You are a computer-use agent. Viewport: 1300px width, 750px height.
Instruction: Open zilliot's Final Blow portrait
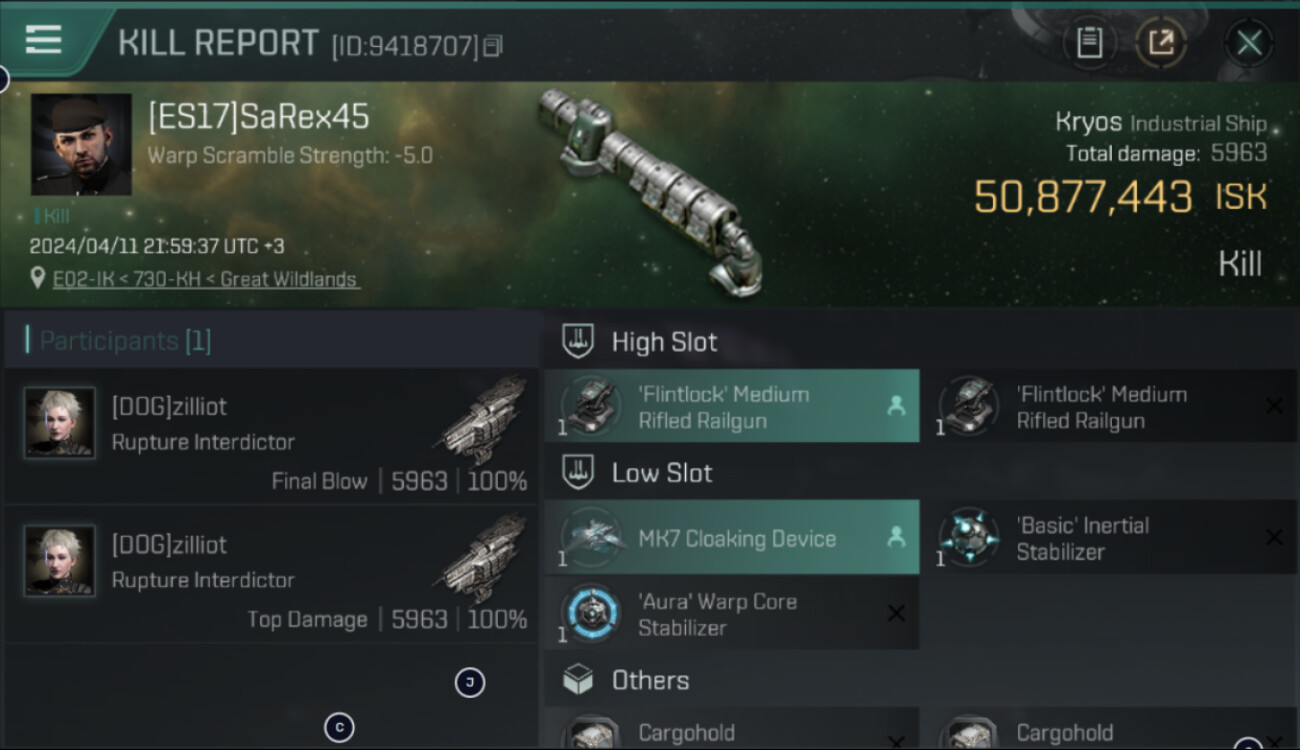pyautogui.click(x=60, y=422)
